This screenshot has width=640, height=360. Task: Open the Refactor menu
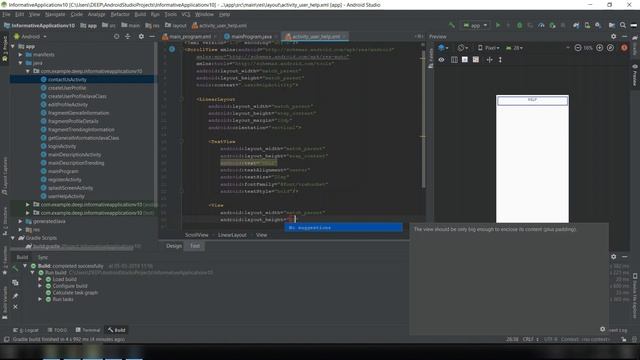pos(120,14)
